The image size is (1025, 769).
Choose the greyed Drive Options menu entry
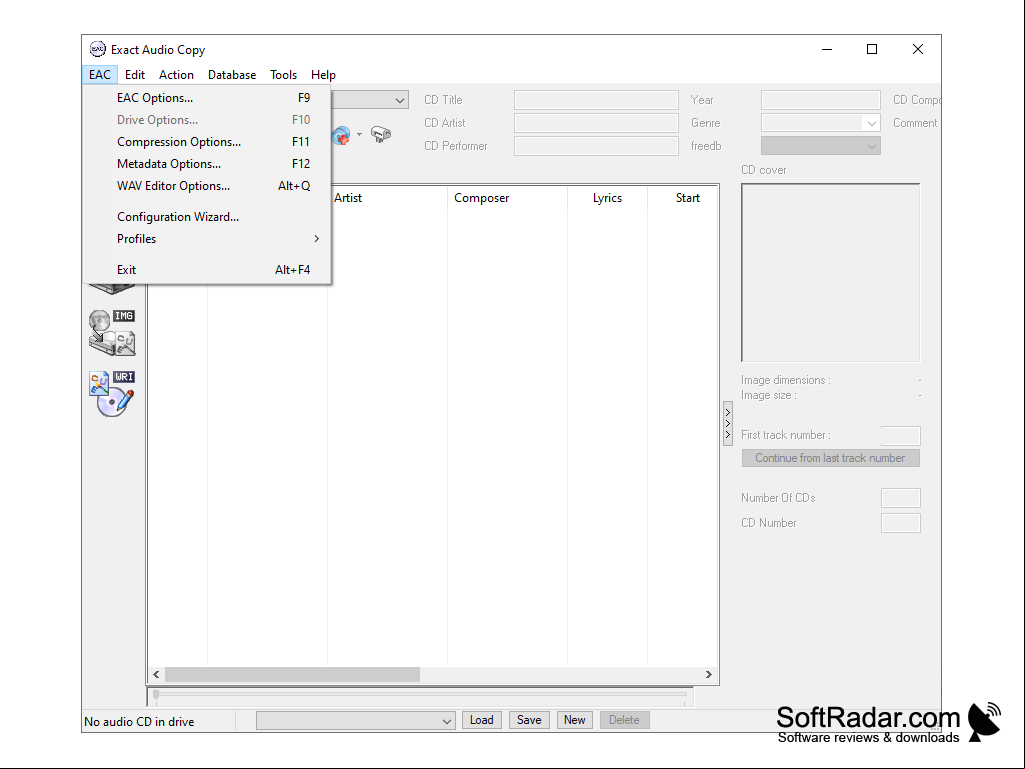(x=207, y=120)
